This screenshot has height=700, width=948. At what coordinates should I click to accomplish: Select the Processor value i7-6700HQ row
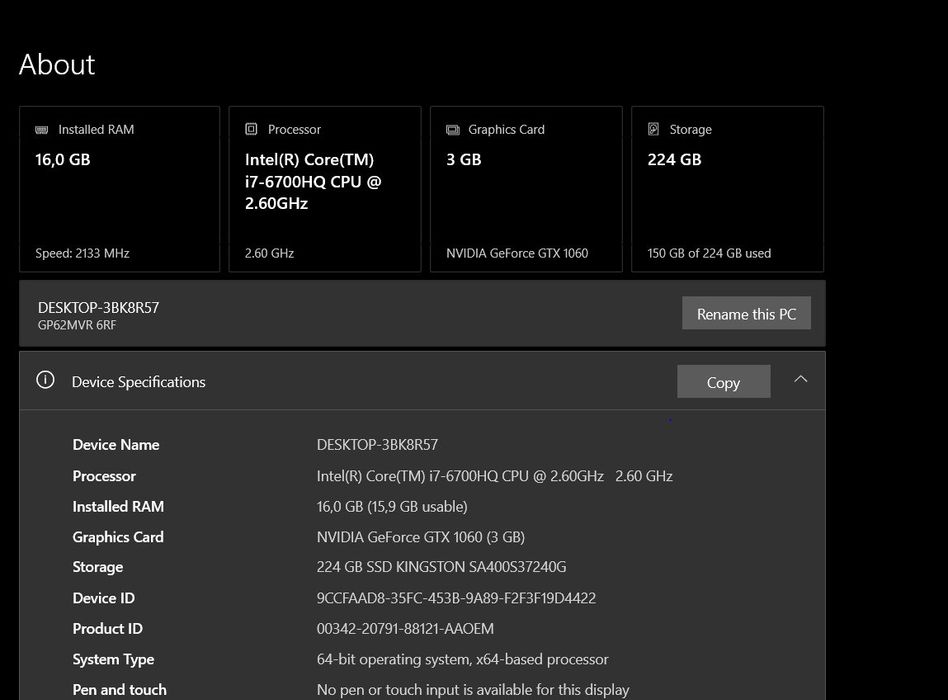[495, 476]
